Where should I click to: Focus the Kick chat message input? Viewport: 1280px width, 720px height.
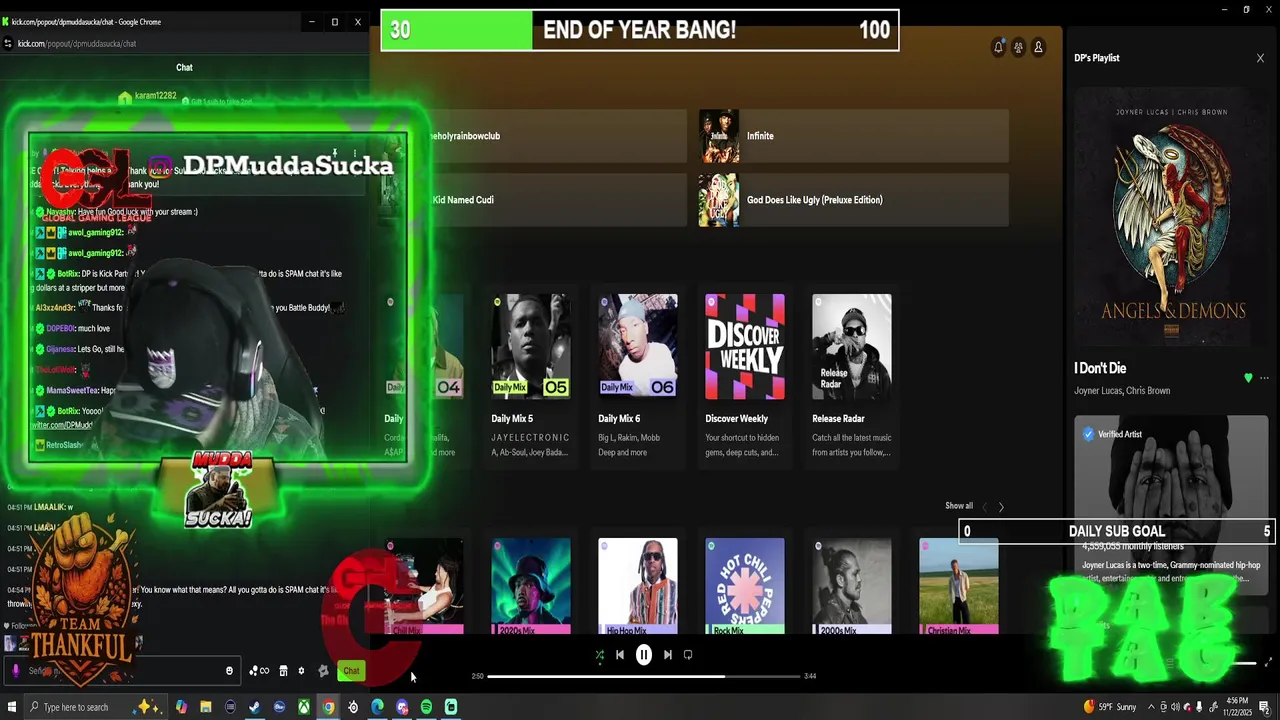[120, 671]
